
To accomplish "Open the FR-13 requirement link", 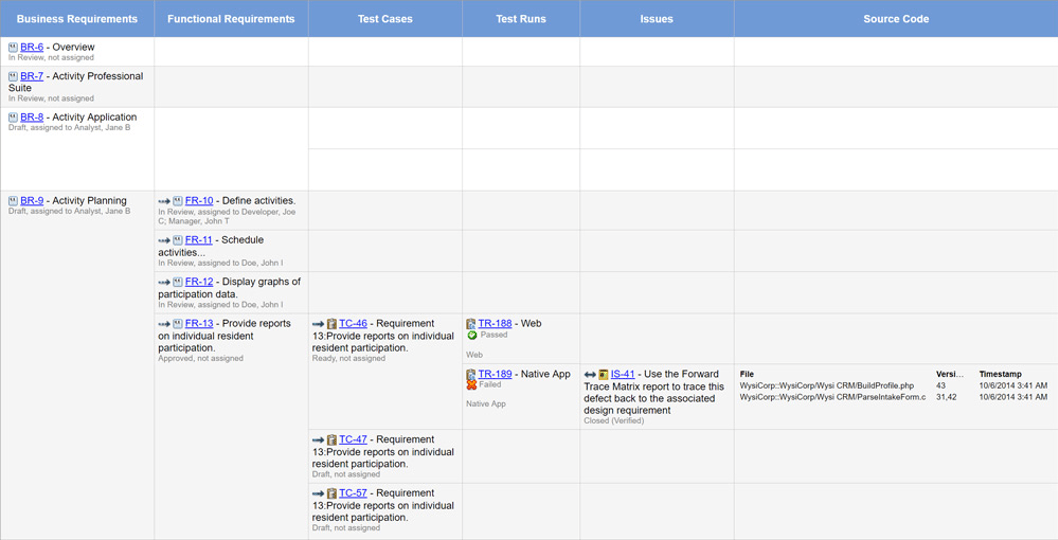I will point(198,323).
